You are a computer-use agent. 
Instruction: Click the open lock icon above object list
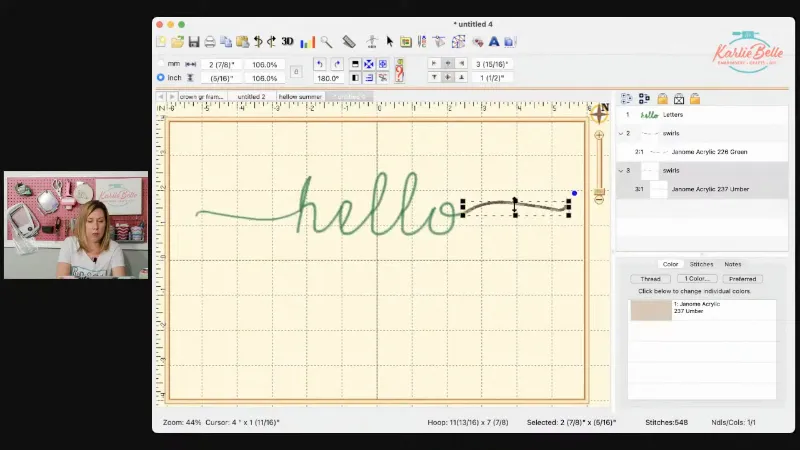(695, 98)
